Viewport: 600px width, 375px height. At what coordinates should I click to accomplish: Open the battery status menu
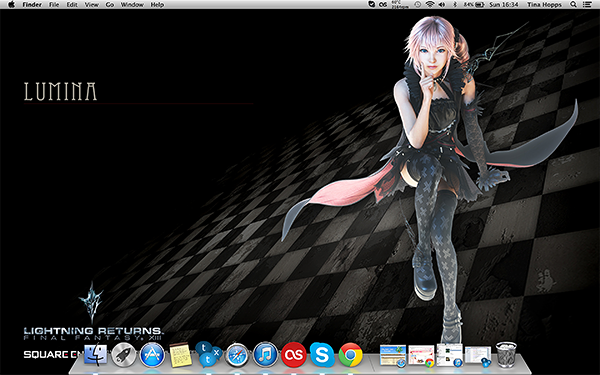coord(474,5)
